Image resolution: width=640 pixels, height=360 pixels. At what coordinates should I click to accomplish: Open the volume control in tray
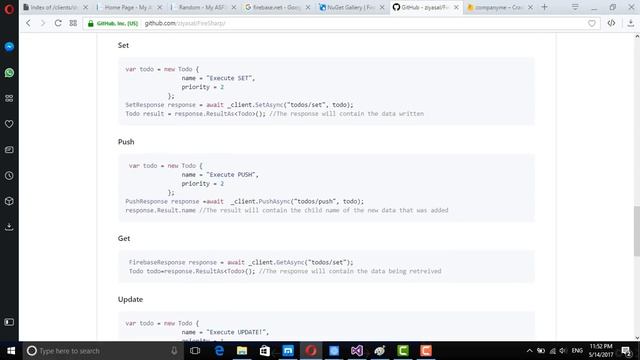pyautogui.click(x=563, y=351)
